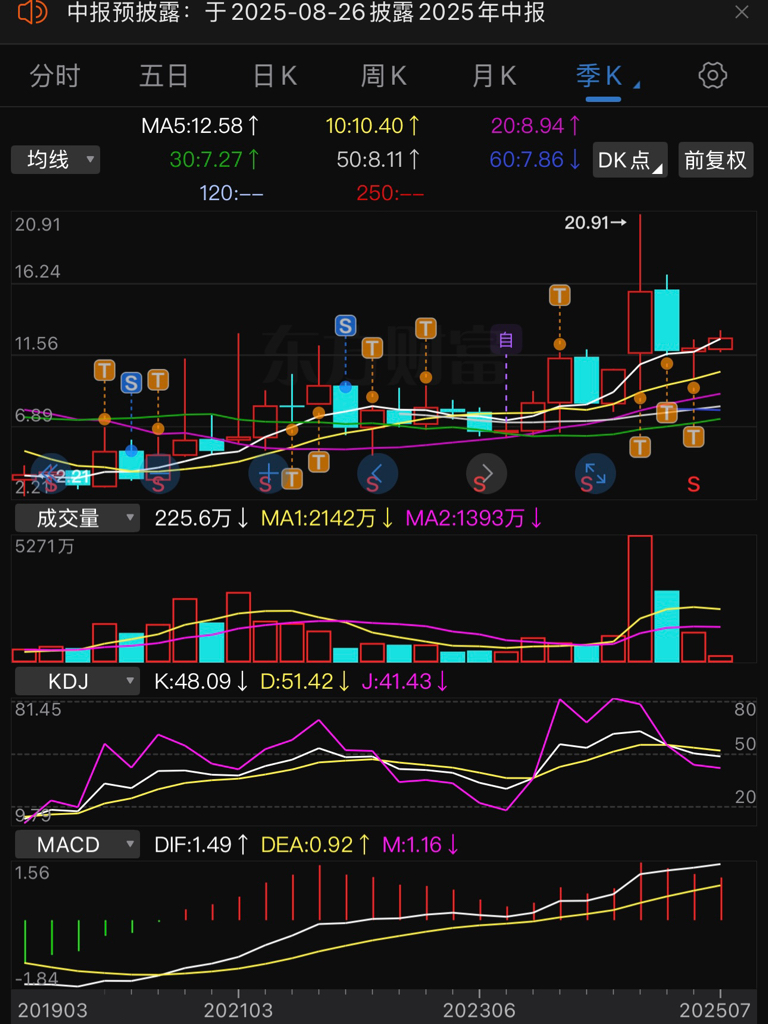Expand the triangle next to 季K tab
This screenshot has height=1024, width=768.
click(x=637, y=84)
